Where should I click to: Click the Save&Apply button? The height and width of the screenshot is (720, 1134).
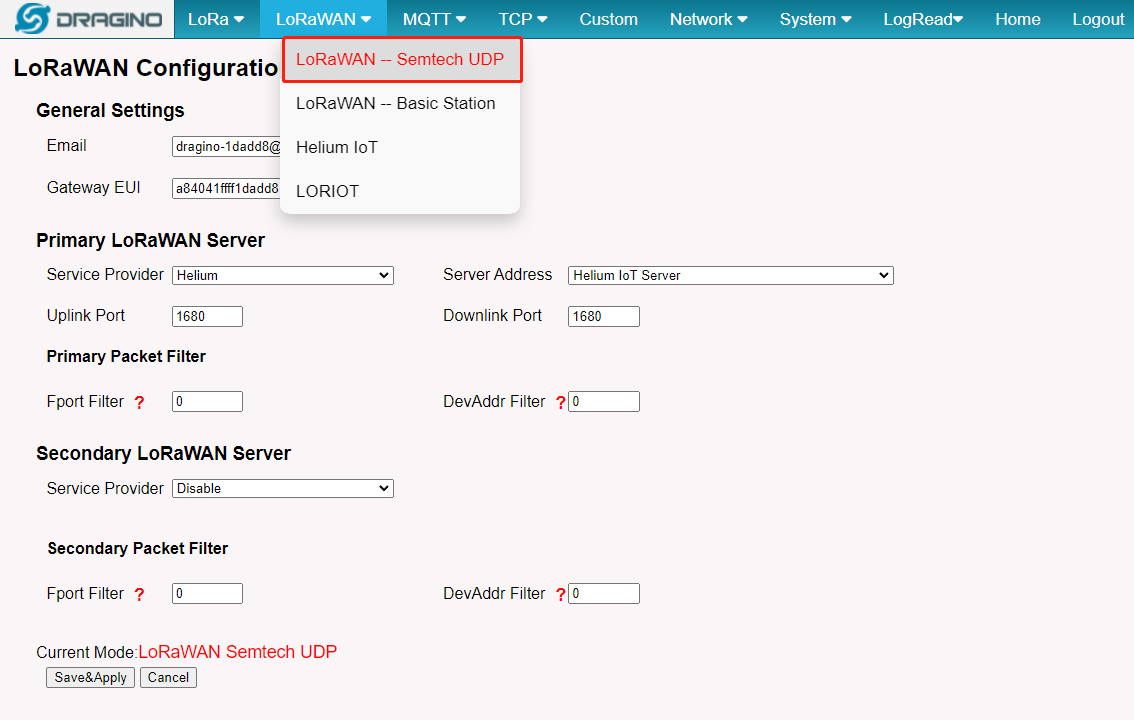90,677
